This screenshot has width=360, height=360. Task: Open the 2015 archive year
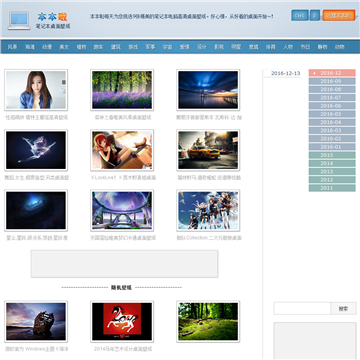point(332,155)
